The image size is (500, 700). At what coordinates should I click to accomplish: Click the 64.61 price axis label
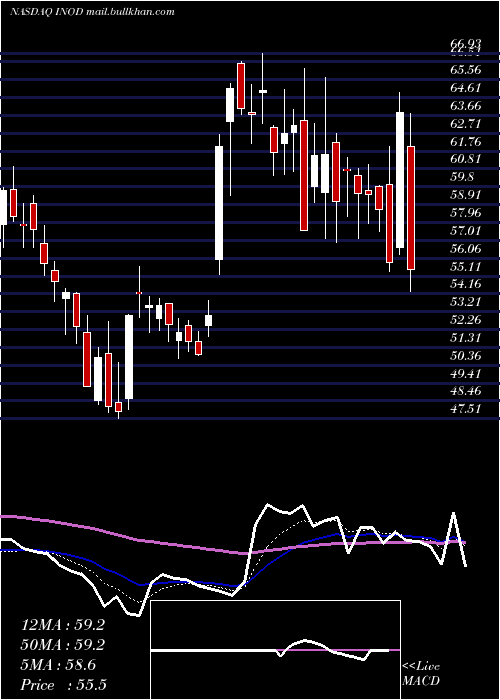tap(466, 88)
